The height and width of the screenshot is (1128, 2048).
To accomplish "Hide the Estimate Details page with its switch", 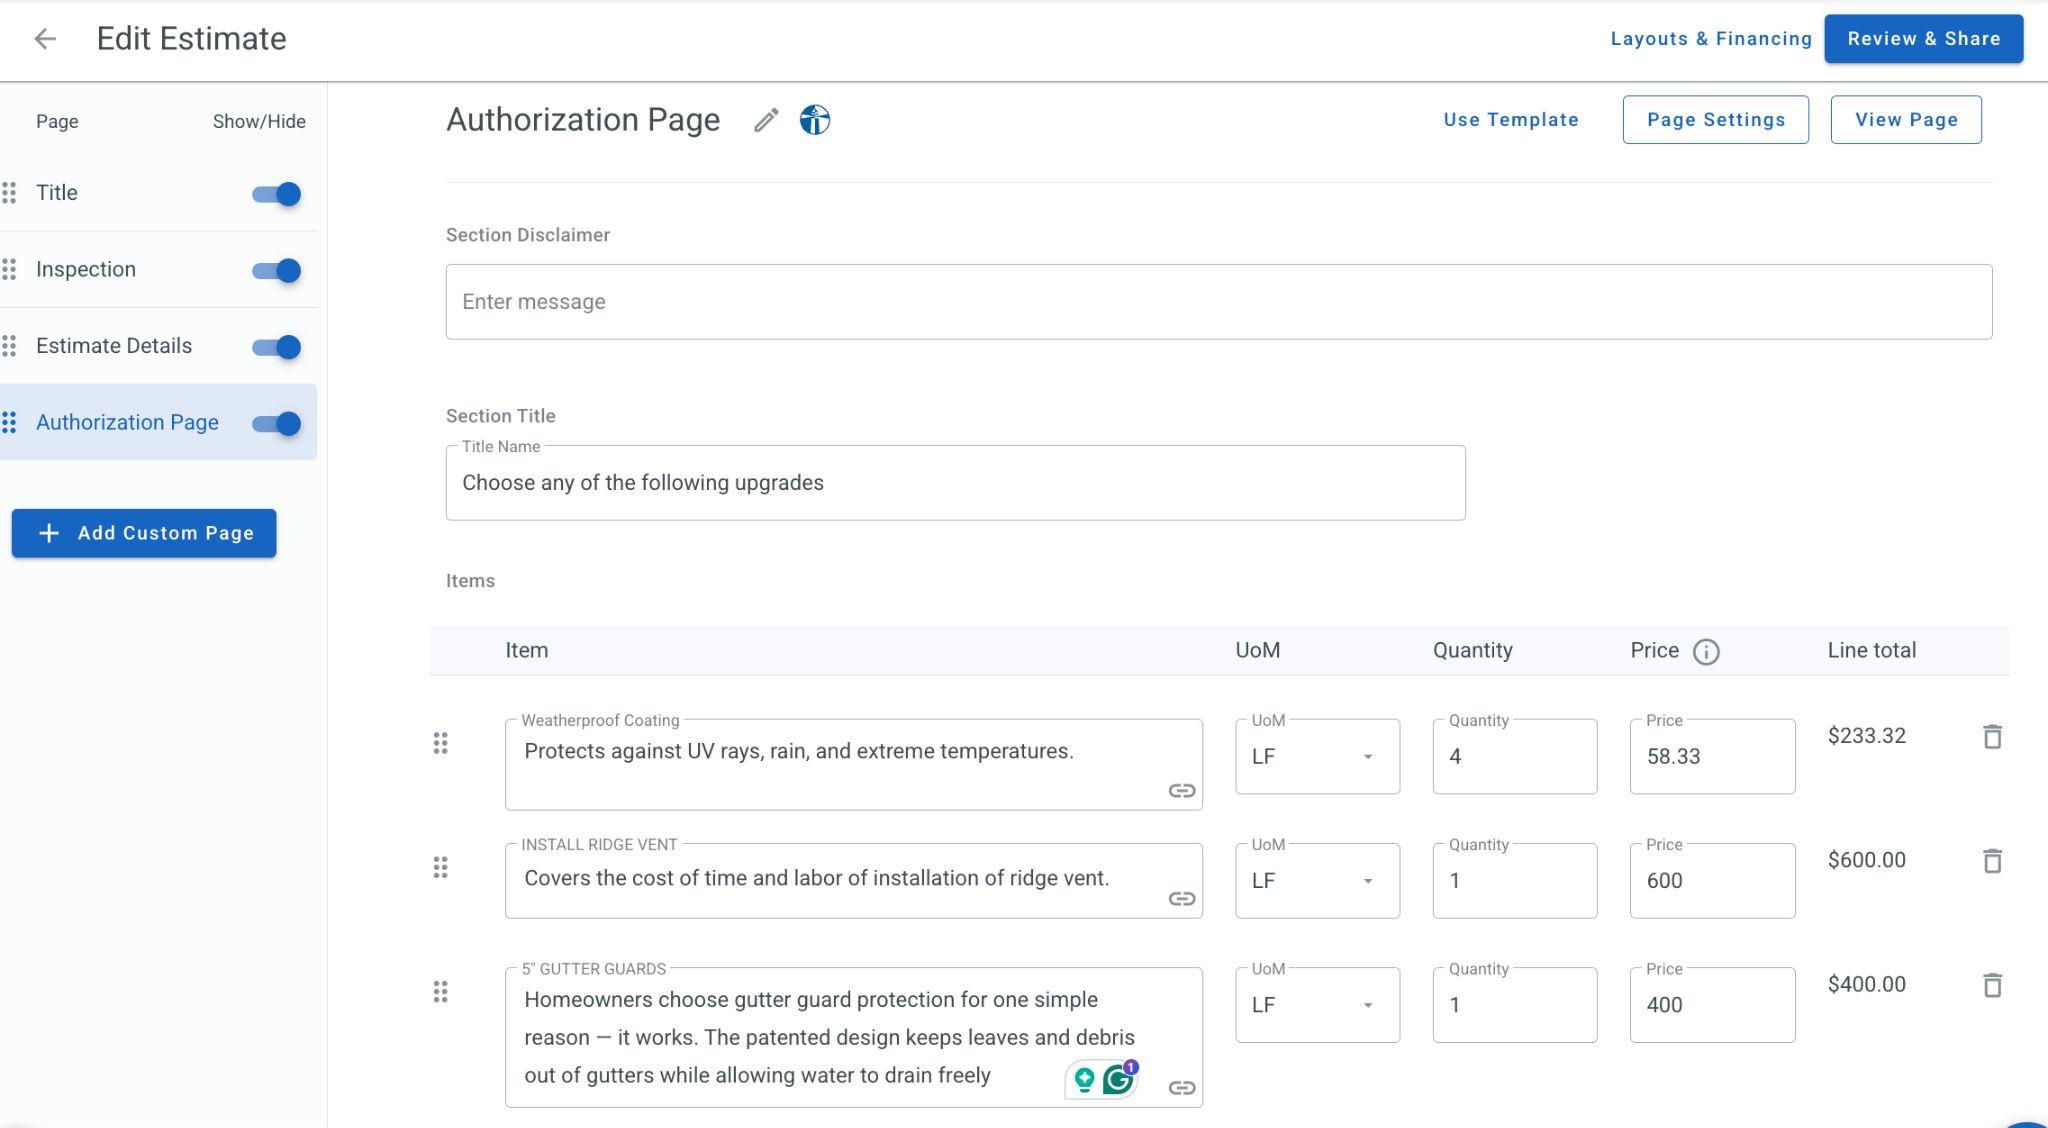I will click(x=277, y=347).
